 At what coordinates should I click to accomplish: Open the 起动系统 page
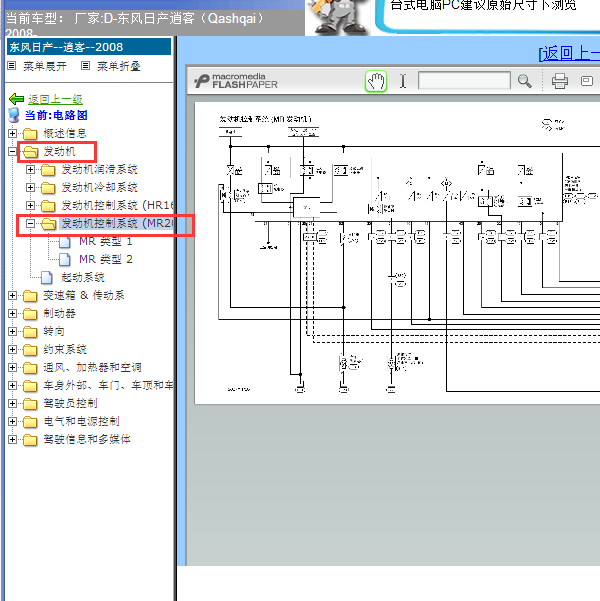click(82, 278)
